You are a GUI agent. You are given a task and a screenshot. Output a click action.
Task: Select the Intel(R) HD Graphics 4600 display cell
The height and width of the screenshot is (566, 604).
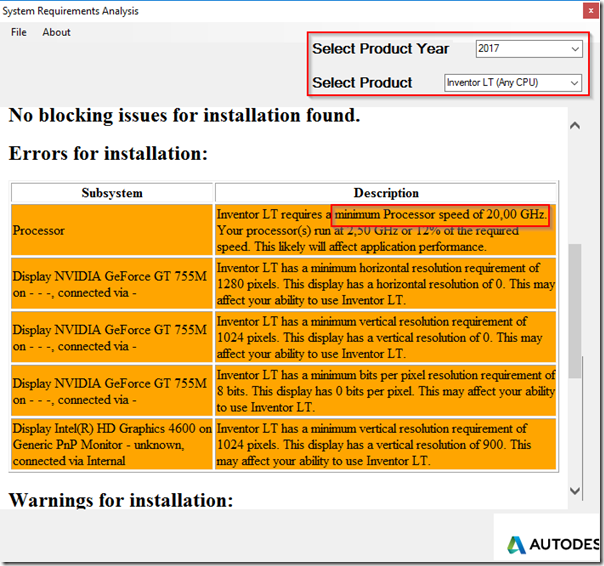coord(112,444)
